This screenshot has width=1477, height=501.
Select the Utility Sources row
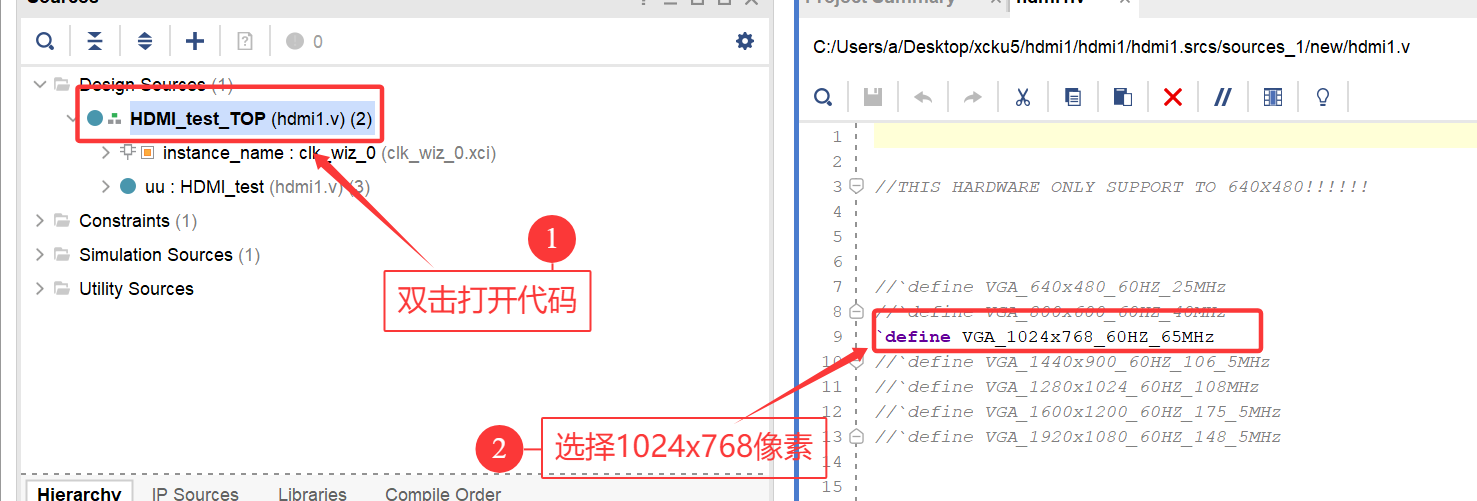pyautogui.click(x=136, y=288)
